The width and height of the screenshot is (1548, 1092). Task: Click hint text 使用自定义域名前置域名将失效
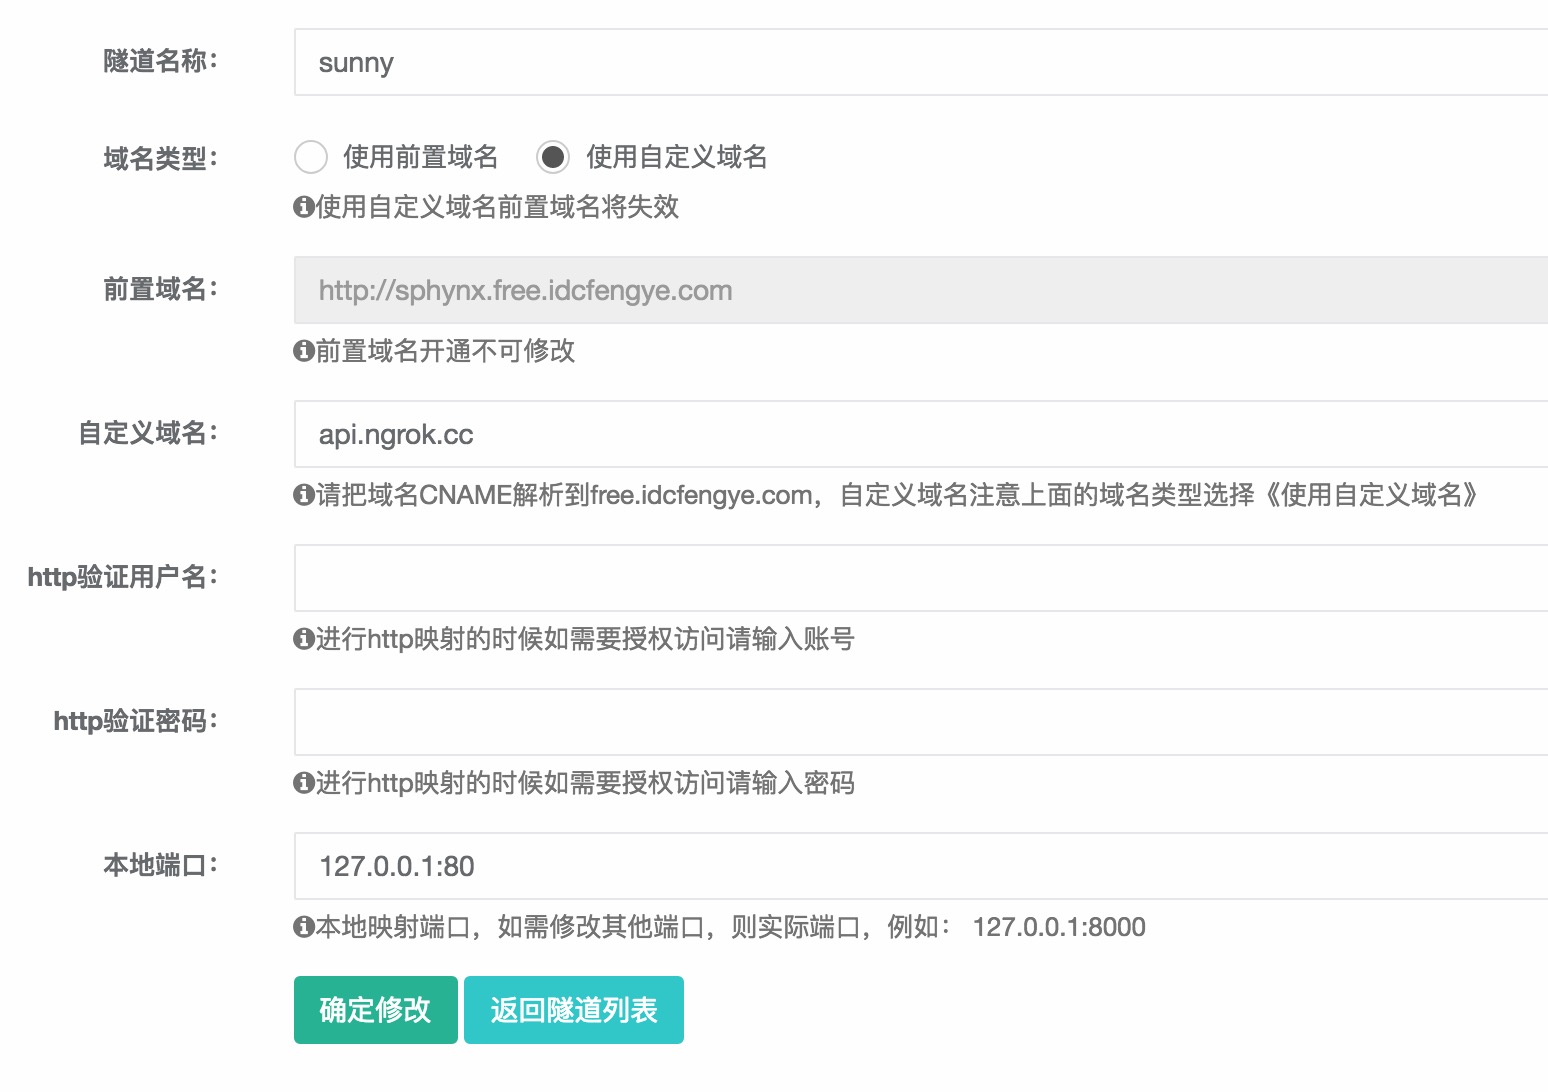click(x=498, y=207)
